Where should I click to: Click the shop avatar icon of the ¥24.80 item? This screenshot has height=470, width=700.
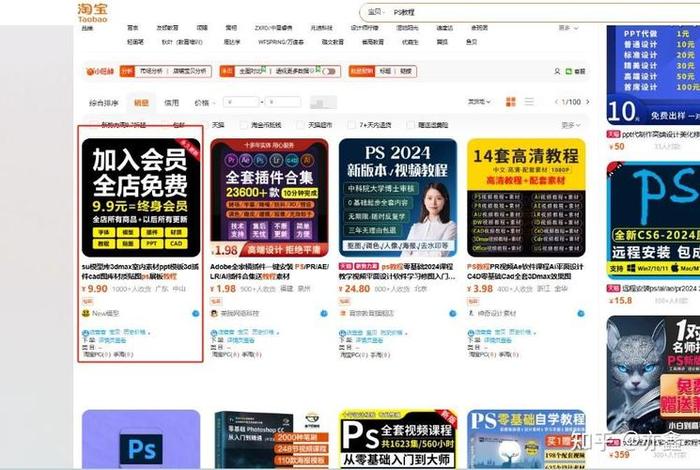pyautogui.click(x=343, y=313)
